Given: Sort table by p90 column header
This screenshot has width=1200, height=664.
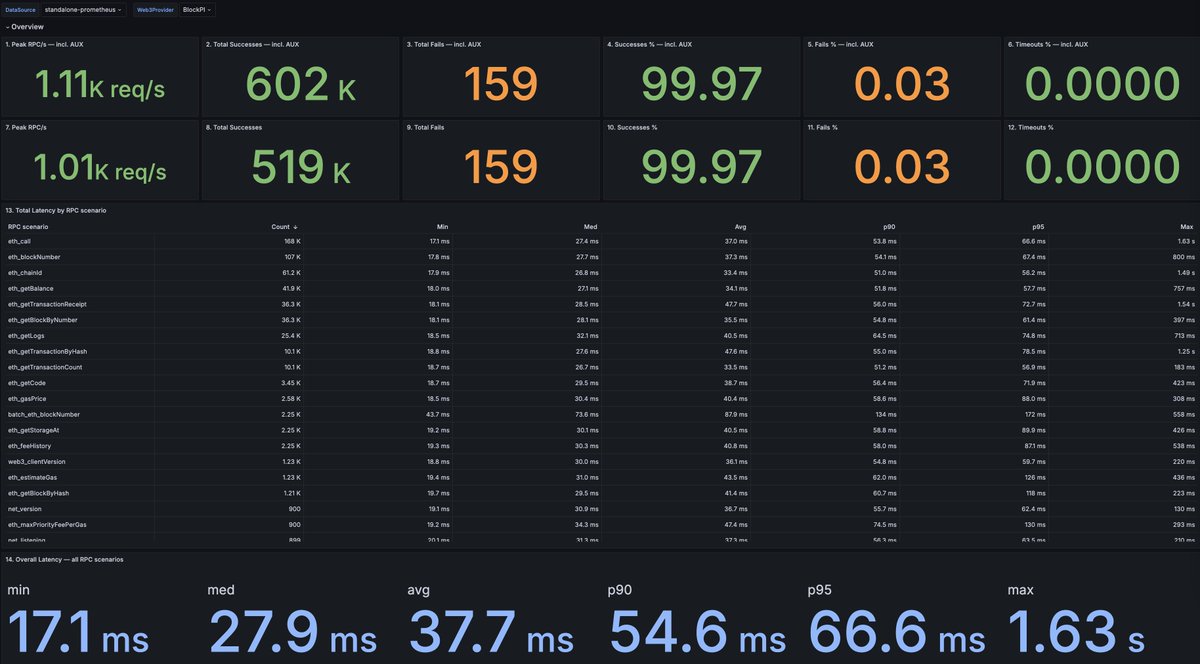Looking at the screenshot, I should (889, 227).
